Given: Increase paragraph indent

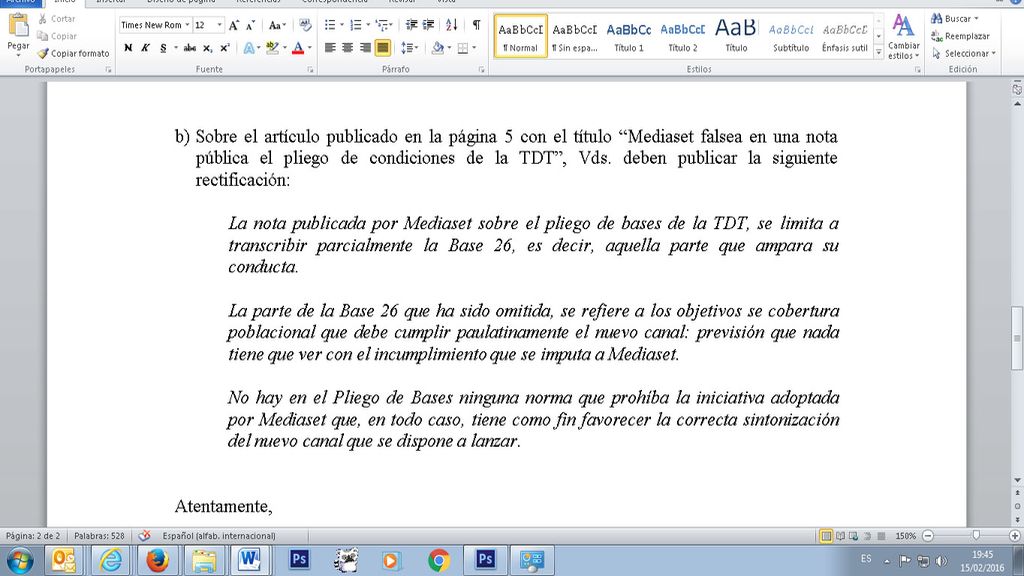Looking at the screenshot, I should coord(428,25).
